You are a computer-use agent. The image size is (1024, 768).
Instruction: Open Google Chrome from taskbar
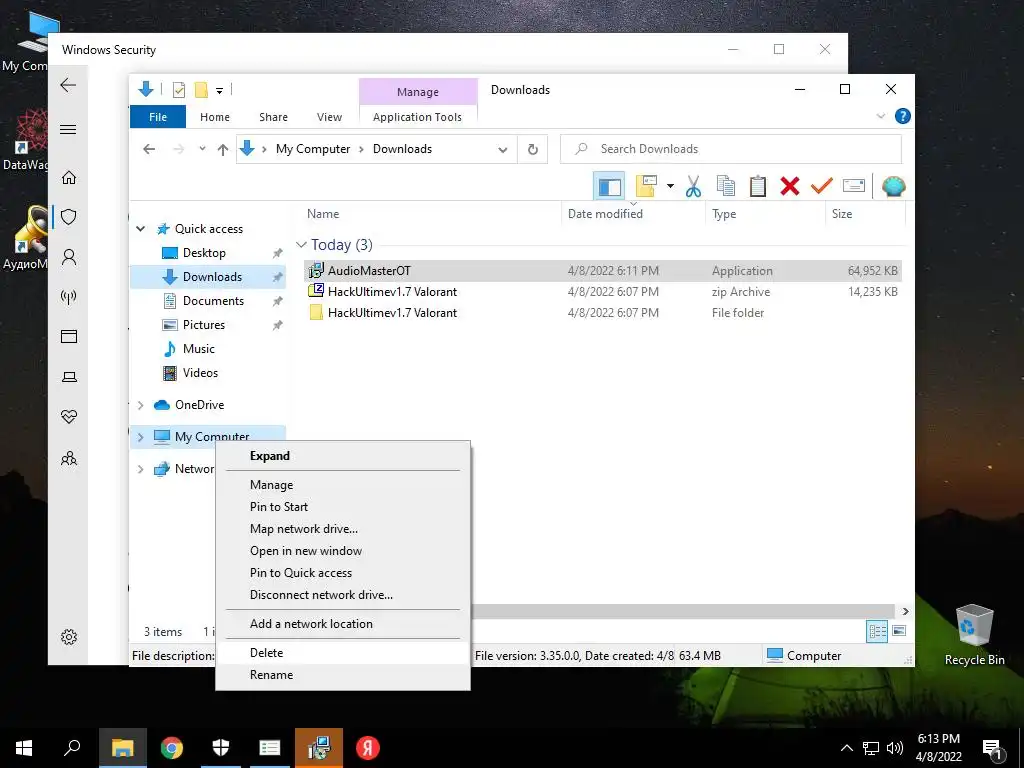pos(172,748)
